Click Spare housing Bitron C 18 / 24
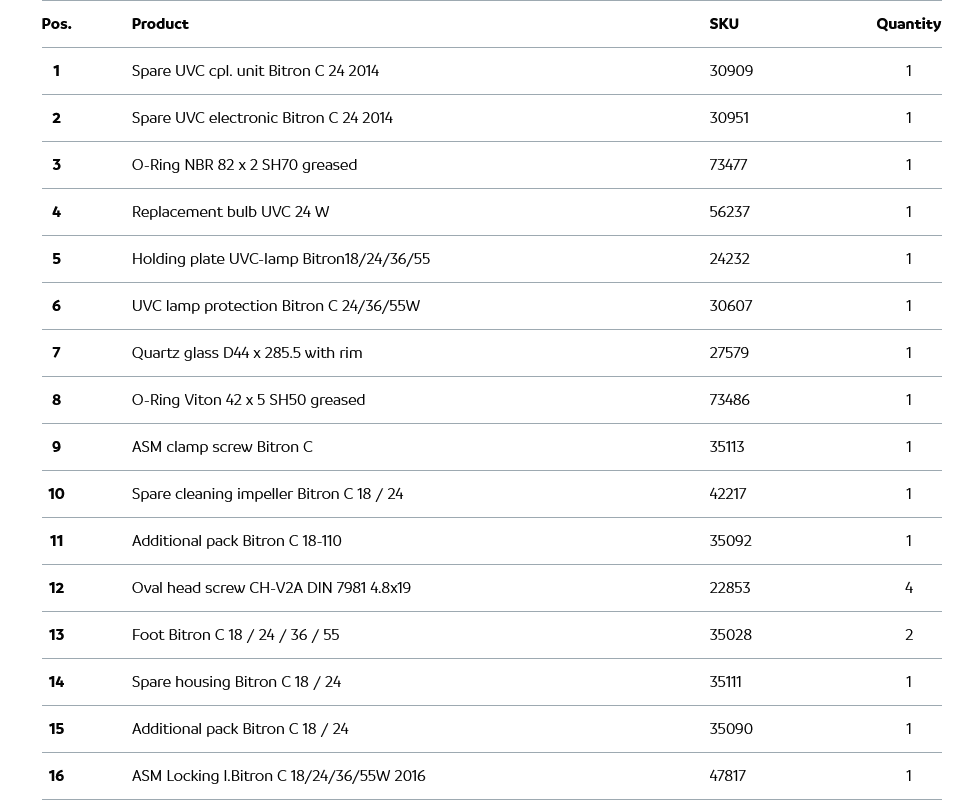 point(236,682)
